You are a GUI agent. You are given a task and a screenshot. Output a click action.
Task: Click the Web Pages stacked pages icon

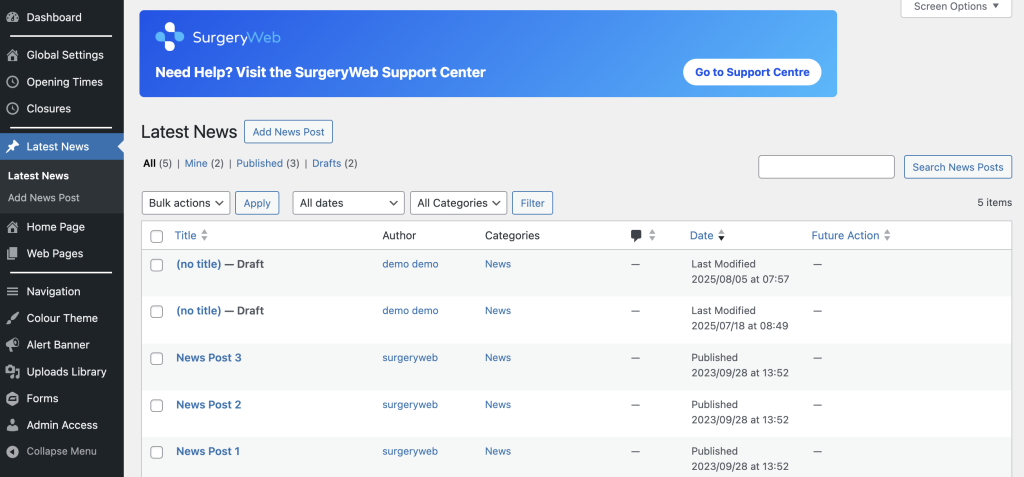point(12,254)
